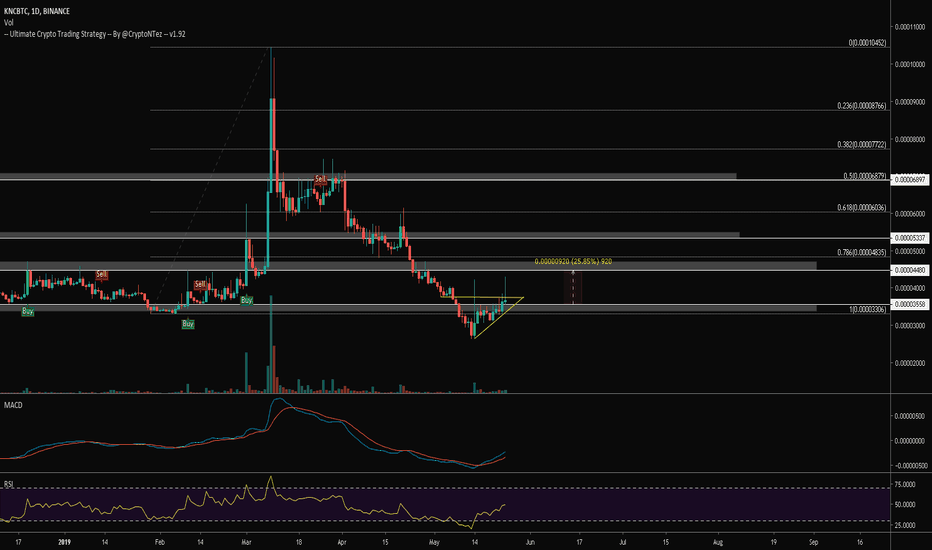Click the RSI 75.0000 axis value
The width and height of the screenshot is (932, 550).
905,485
